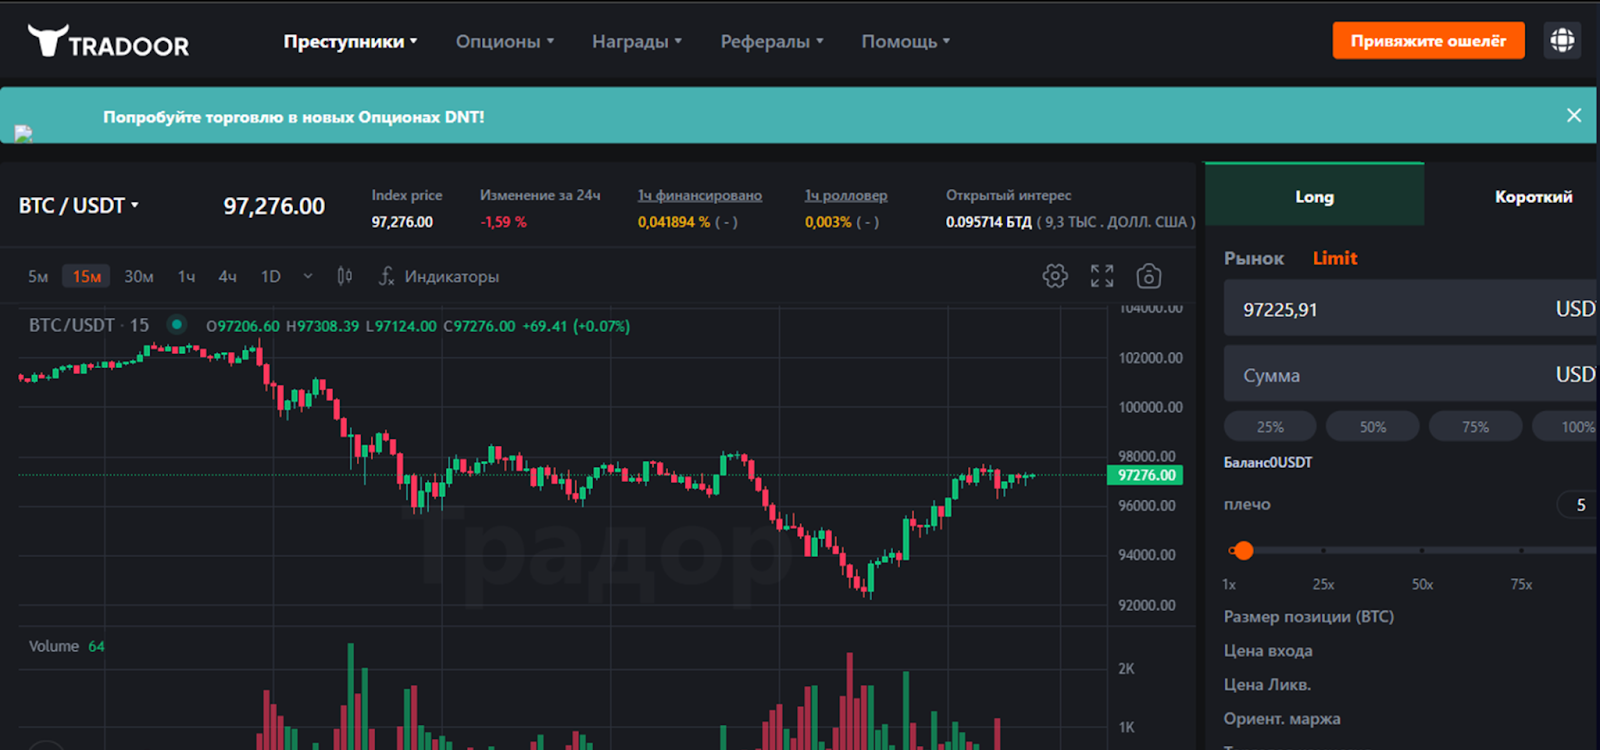Click the БалансOUSDT label
Image resolution: width=1600 pixels, height=750 pixels.
1268,462
